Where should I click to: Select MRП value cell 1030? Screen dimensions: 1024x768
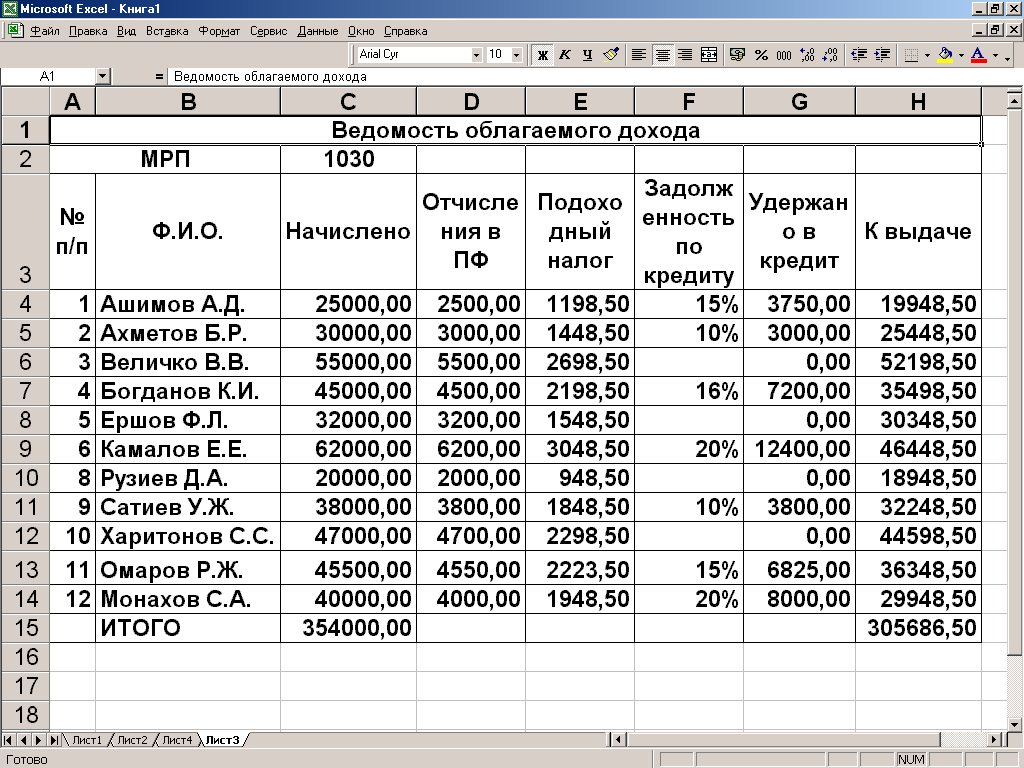tap(348, 159)
